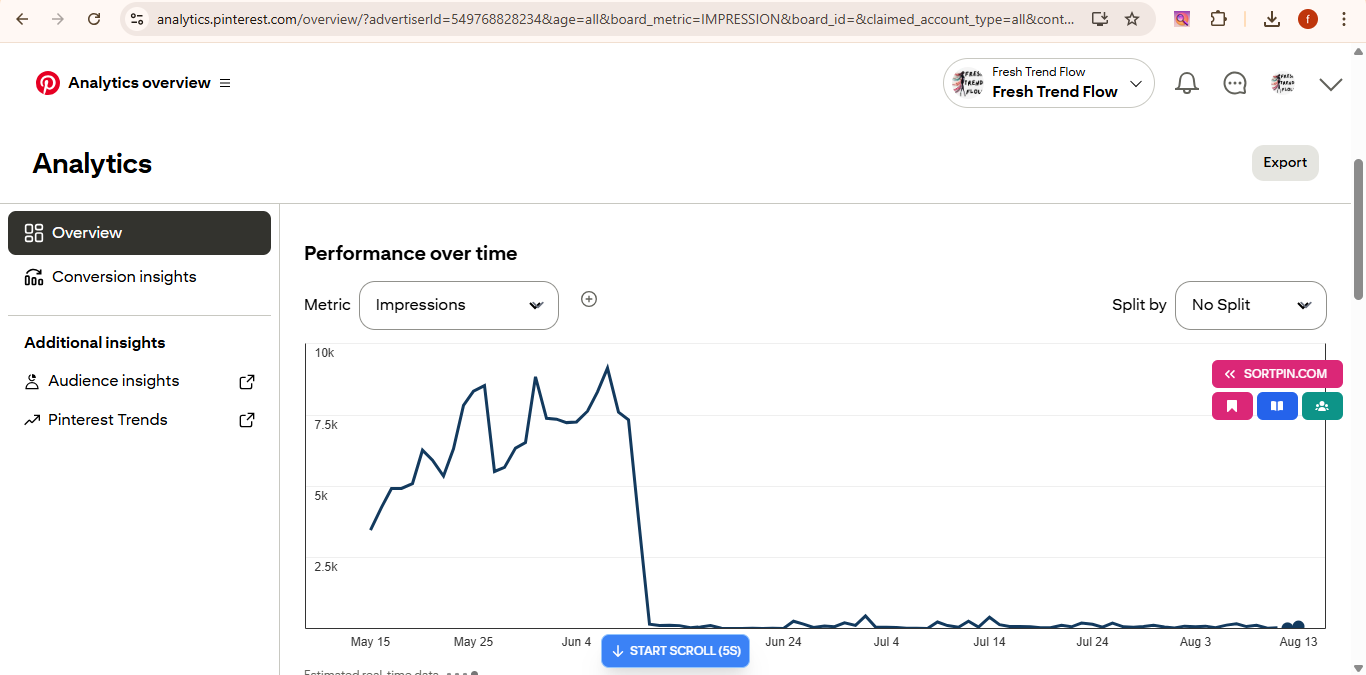This screenshot has height=675, width=1366.
Task: Click the Export button
Action: [1285, 163]
